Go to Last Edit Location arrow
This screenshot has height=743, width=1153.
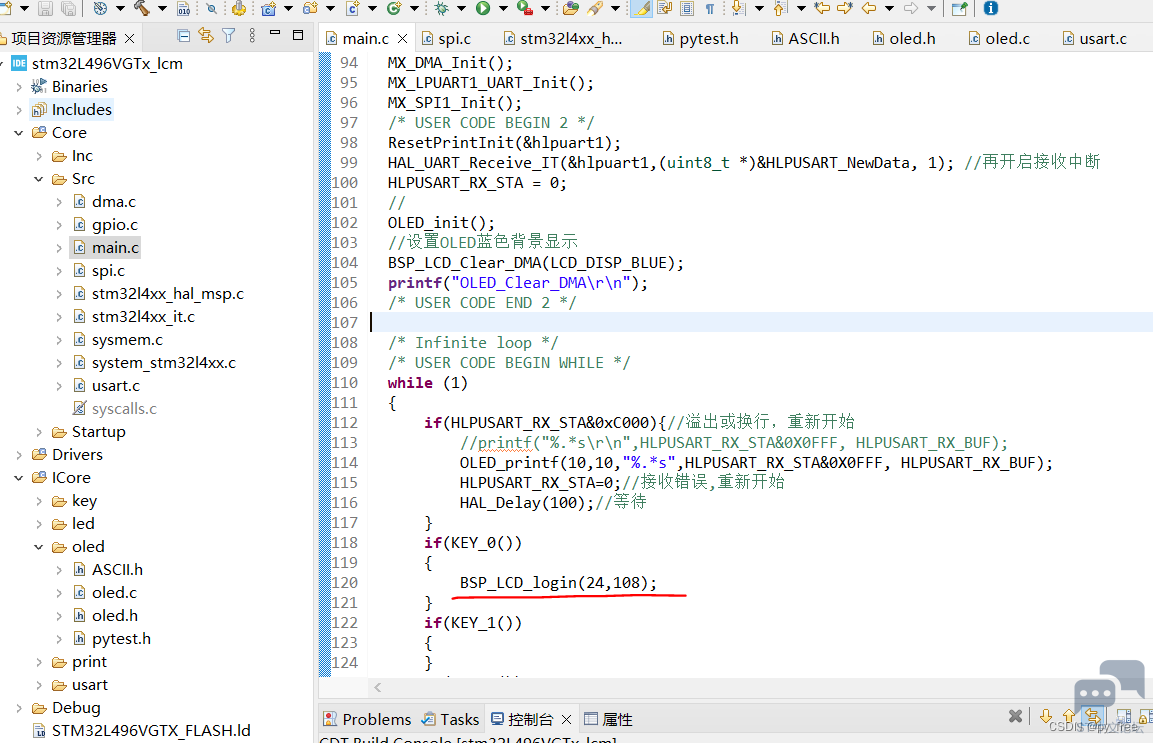tap(822, 8)
